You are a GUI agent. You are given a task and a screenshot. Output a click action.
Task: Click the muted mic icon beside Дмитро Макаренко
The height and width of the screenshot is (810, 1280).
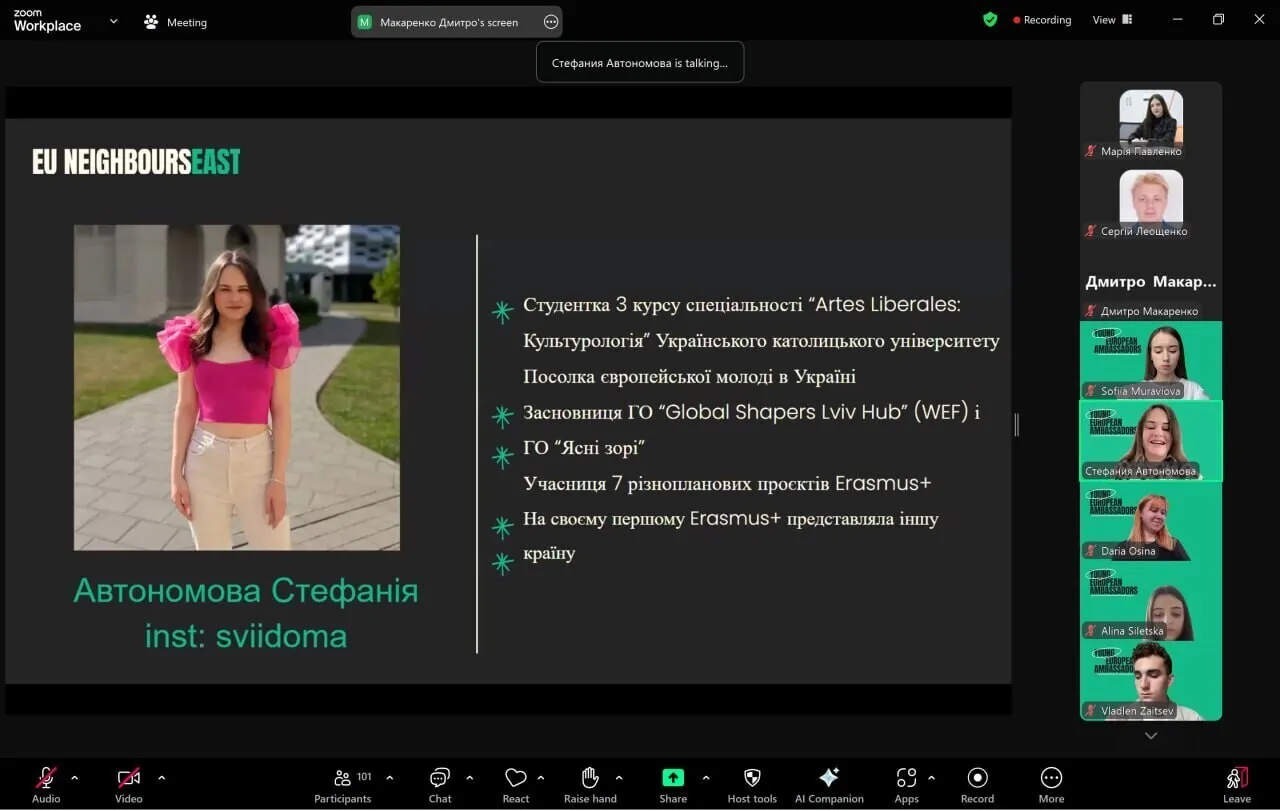coord(1091,311)
